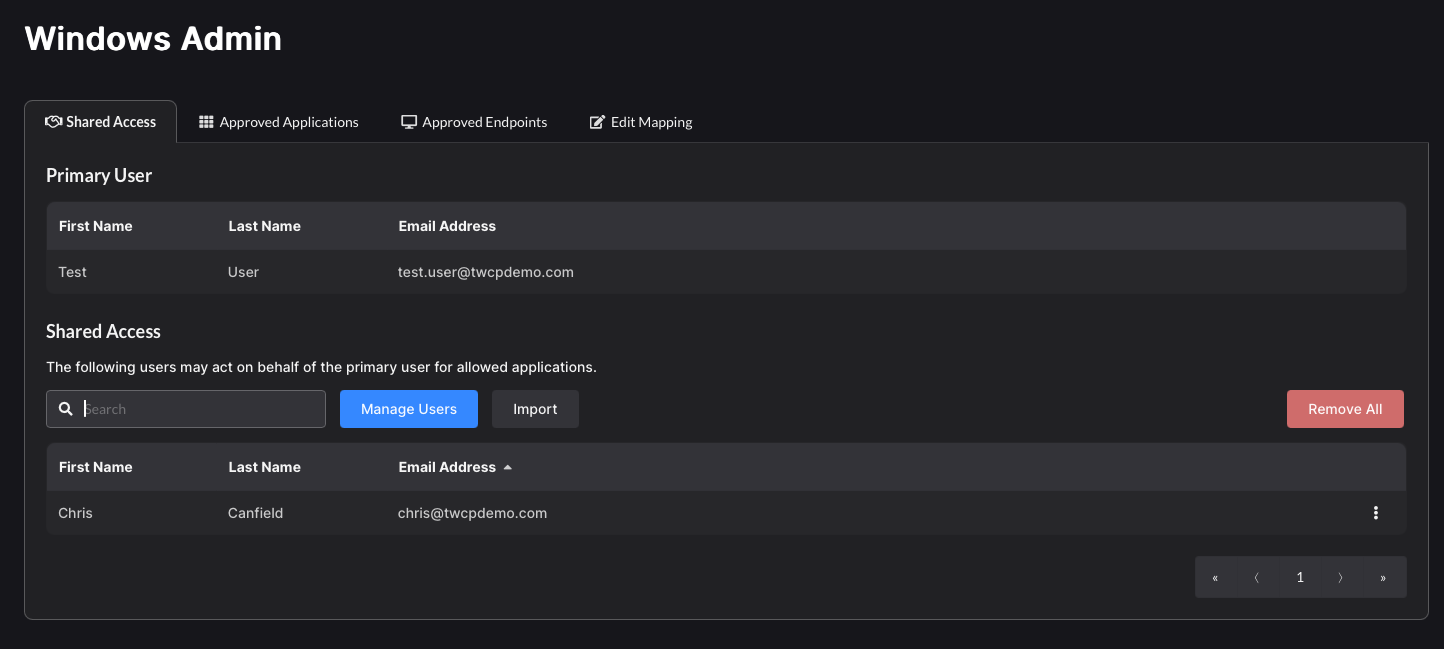Click the Manage Users button
This screenshot has height=649, width=1444.
pyautogui.click(x=409, y=409)
